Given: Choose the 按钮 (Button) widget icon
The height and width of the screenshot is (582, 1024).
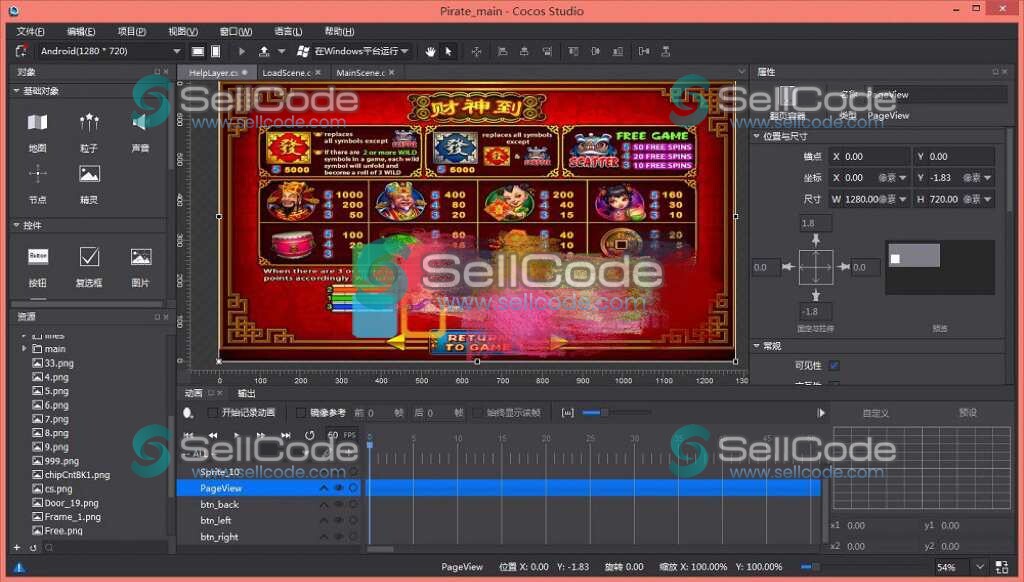Looking at the screenshot, I should click(37, 257).
